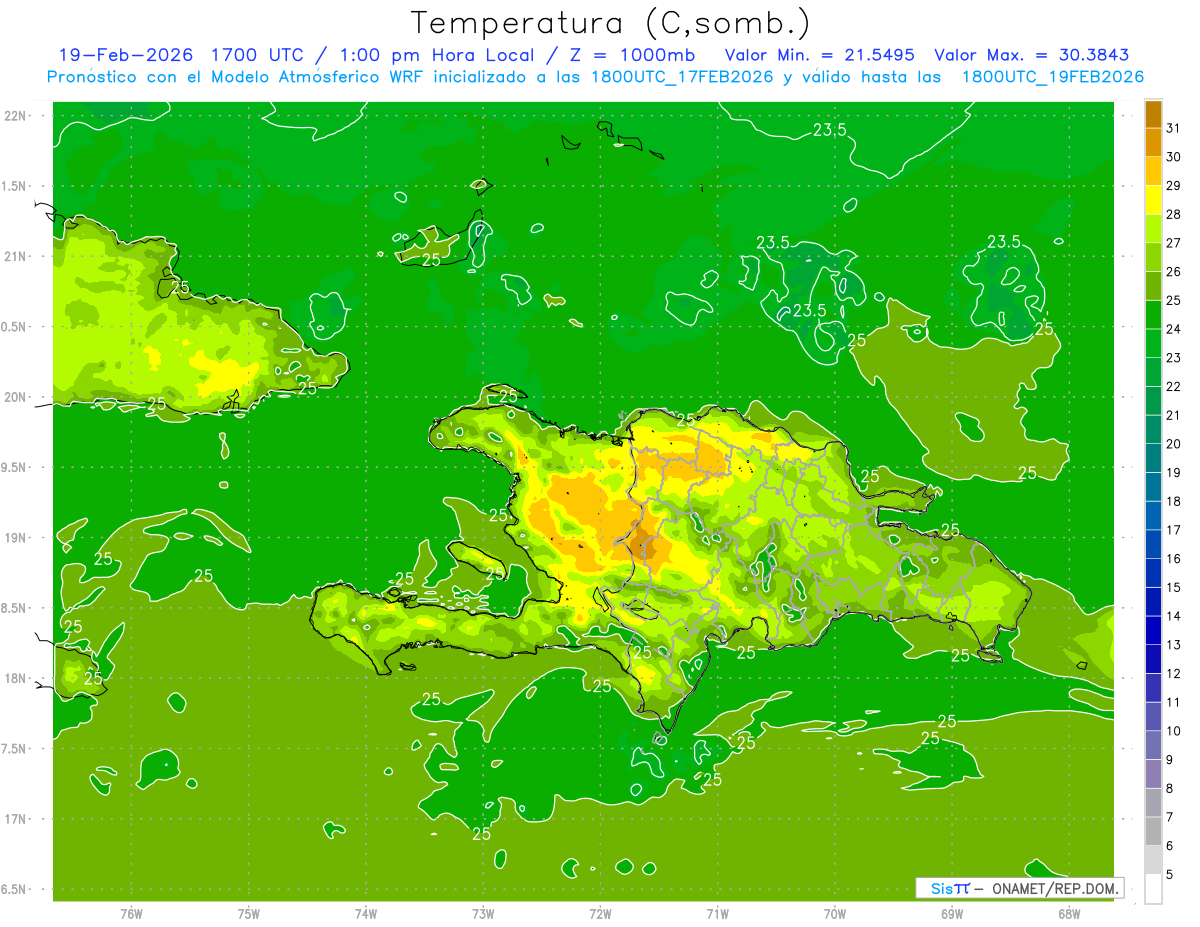Click the legend scale value '5'
Image resolution: width=1200 pixels, height=927 pixels.
pos(1170,875)
